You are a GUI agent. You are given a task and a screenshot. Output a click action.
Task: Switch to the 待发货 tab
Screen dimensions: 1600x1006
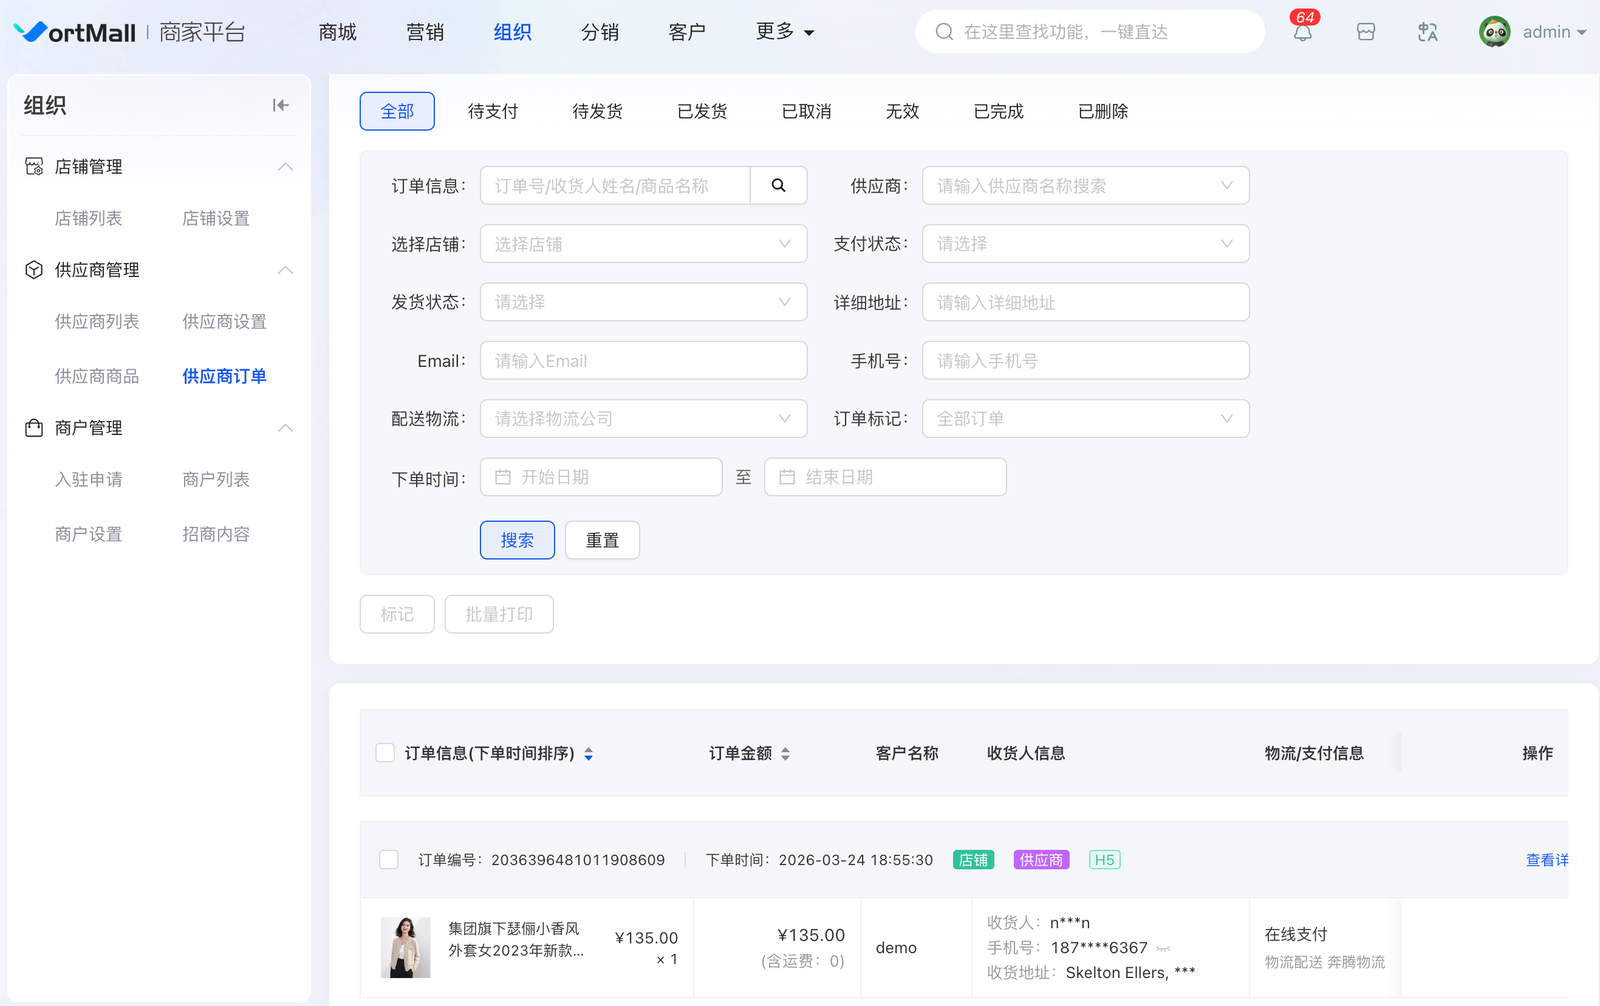(x=597, y=111)
